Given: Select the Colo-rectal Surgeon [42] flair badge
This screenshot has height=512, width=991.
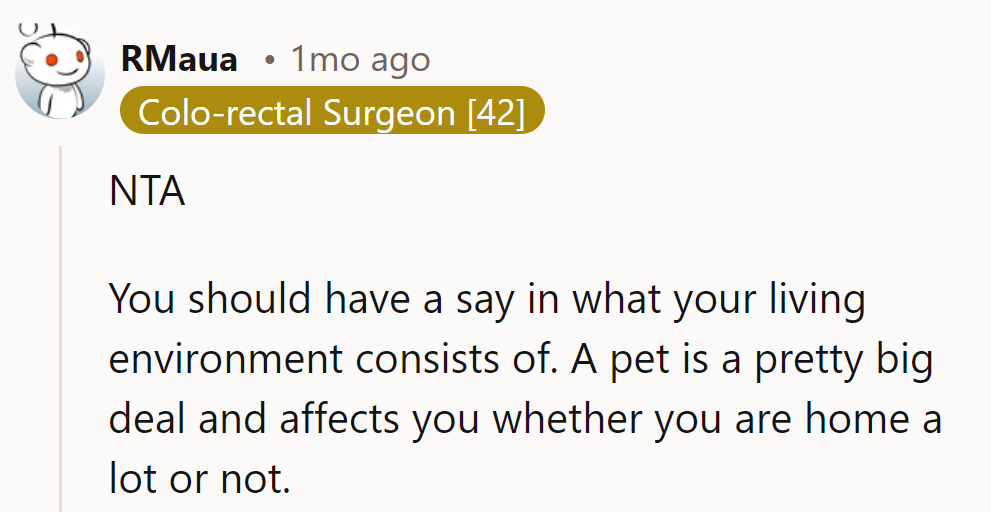Looking at the screenshot, I should point(332,111).
